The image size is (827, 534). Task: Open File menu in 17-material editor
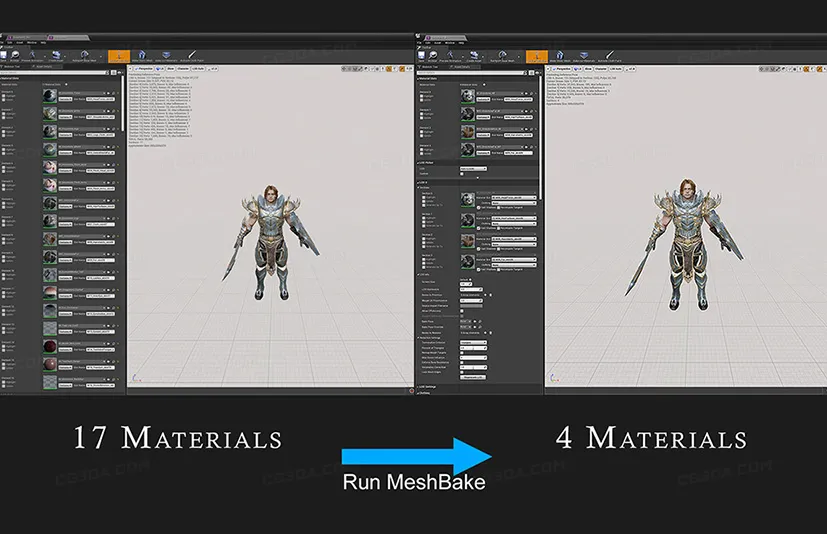2,43
